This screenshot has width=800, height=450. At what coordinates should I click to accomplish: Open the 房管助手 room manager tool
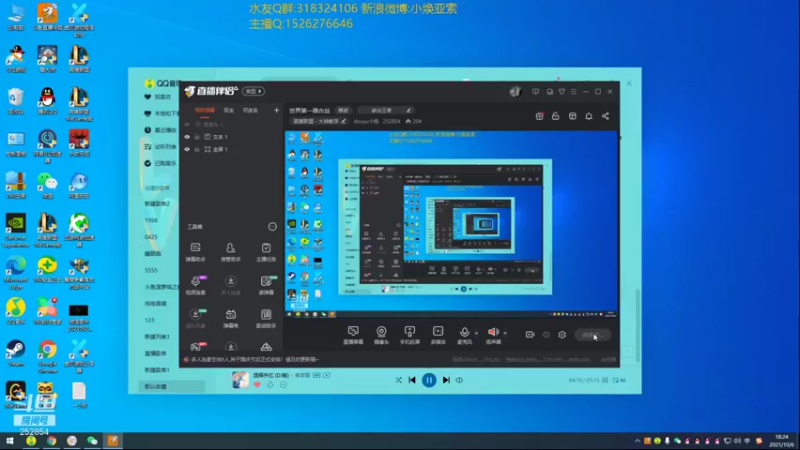(231, 252)
